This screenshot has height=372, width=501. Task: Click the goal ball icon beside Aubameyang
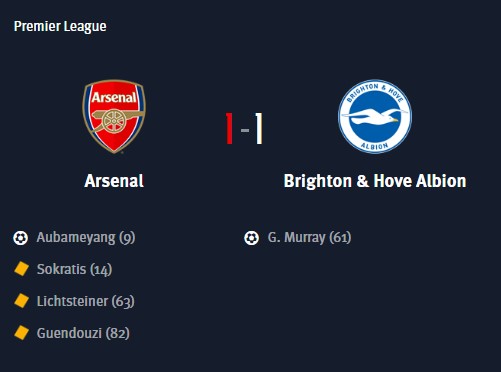coord(20,238)
